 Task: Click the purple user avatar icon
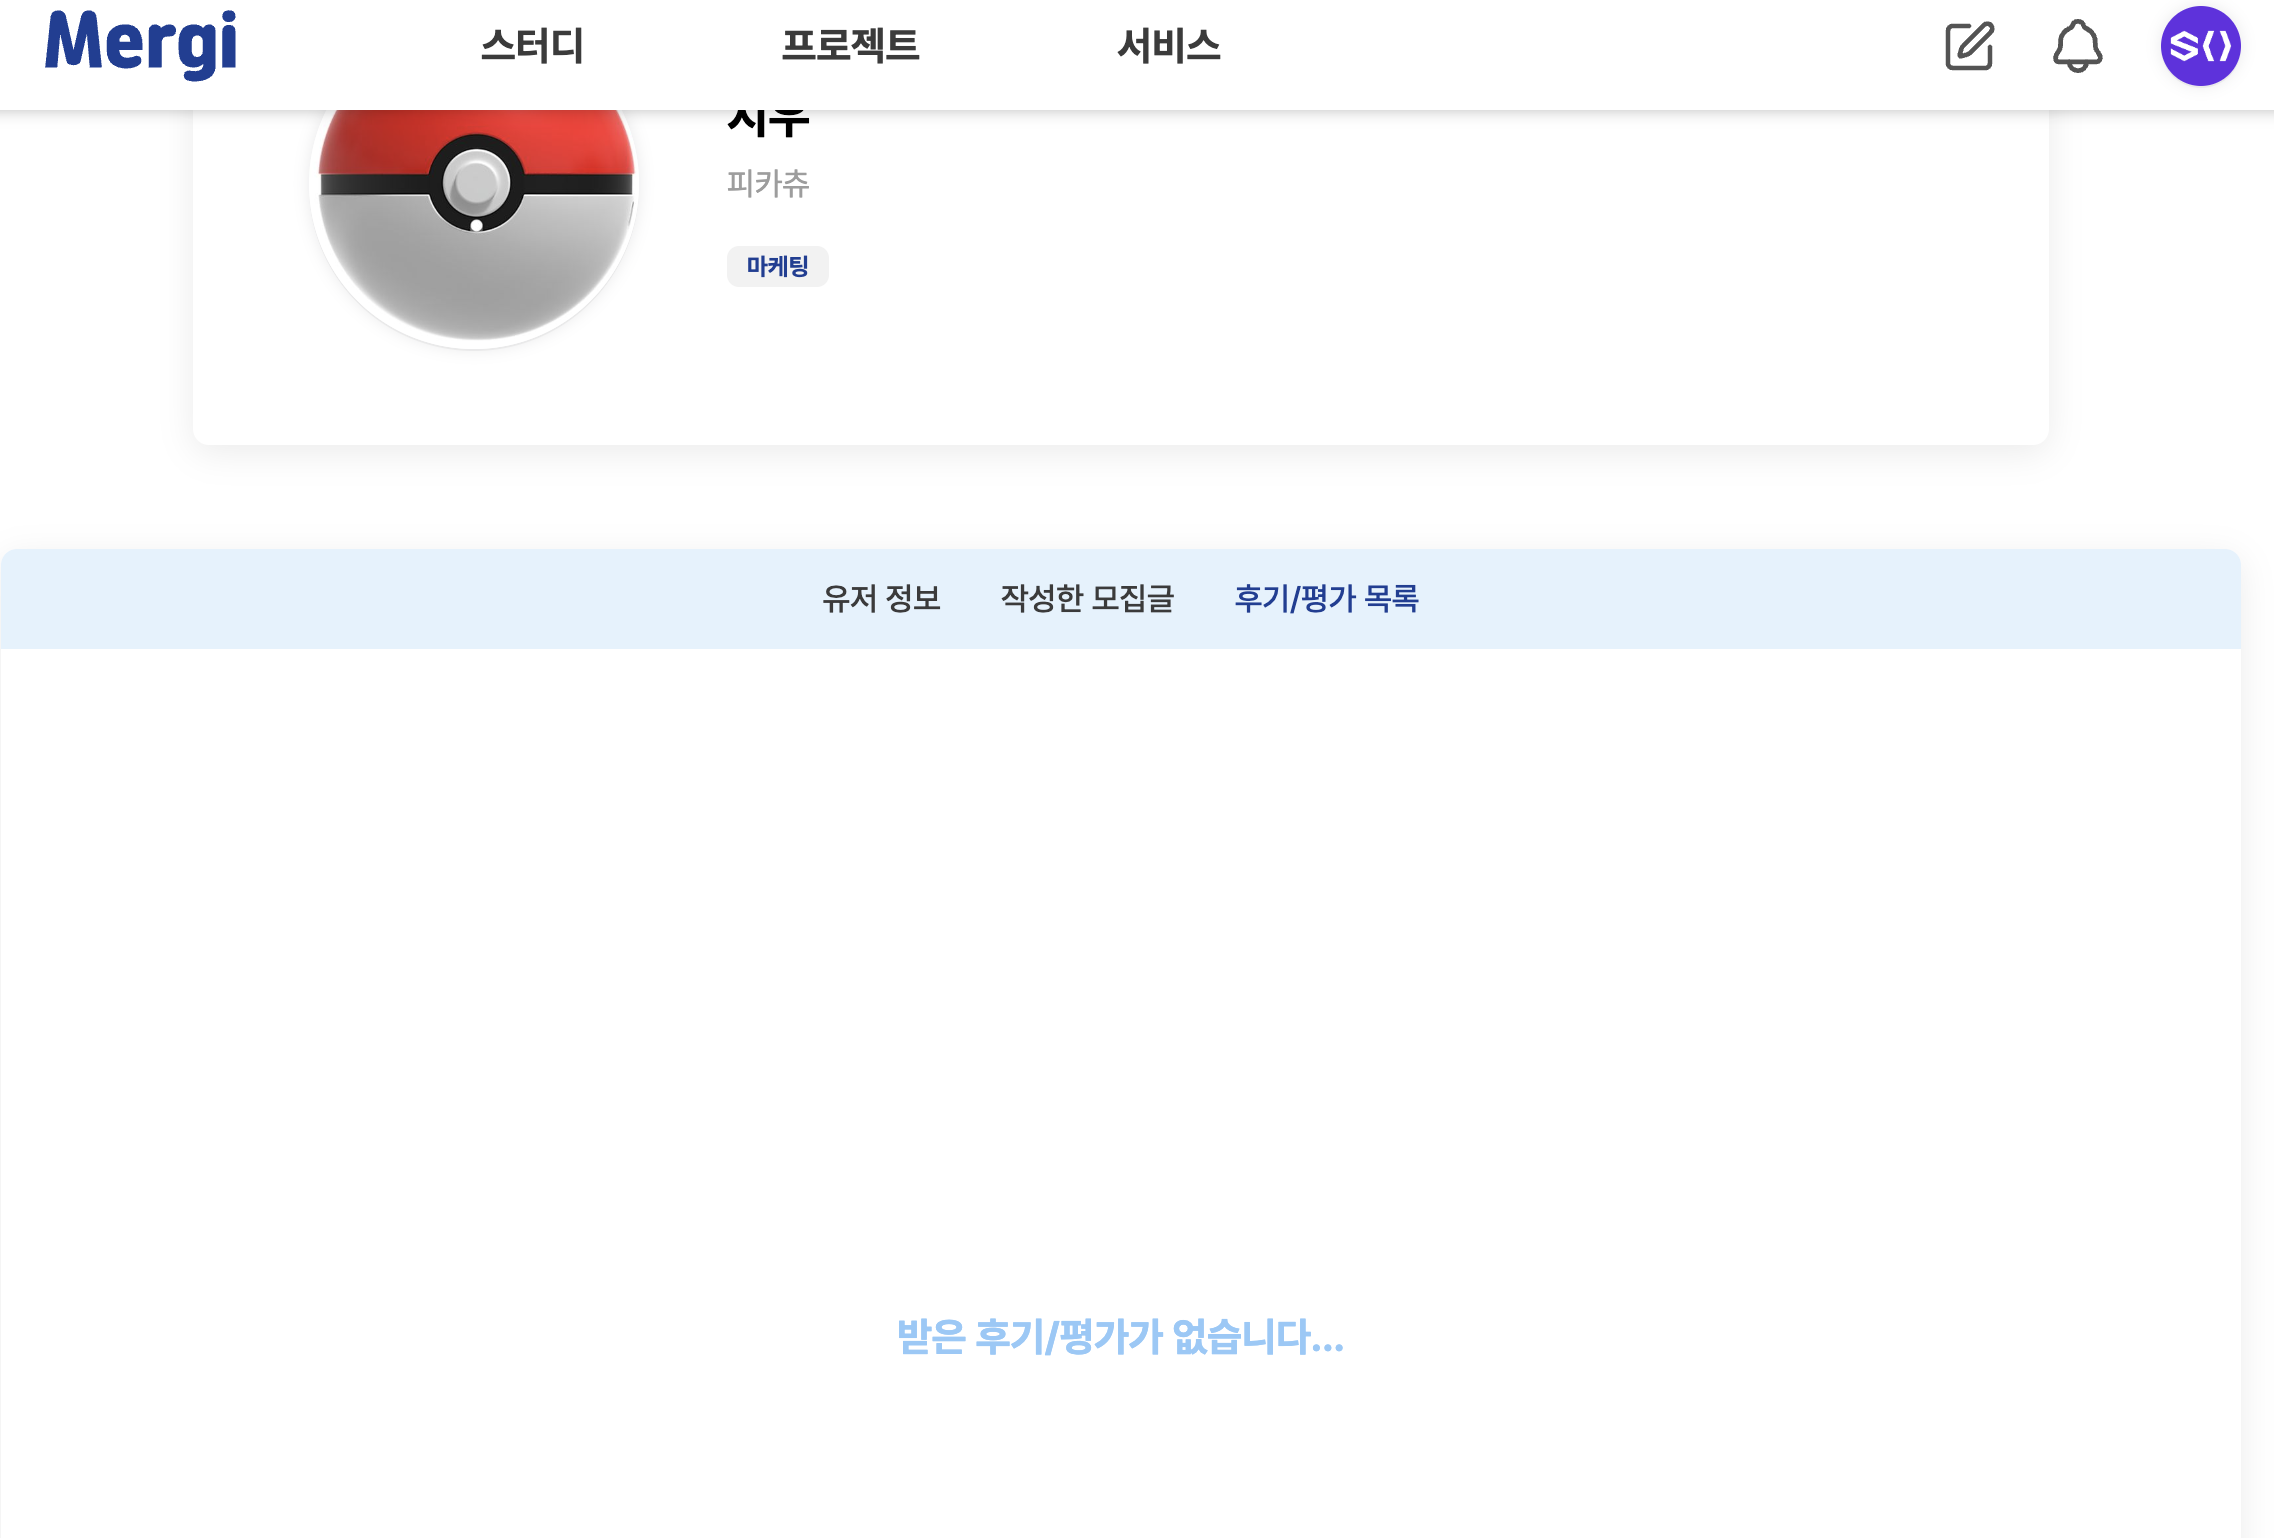[x=2200, y=46]
